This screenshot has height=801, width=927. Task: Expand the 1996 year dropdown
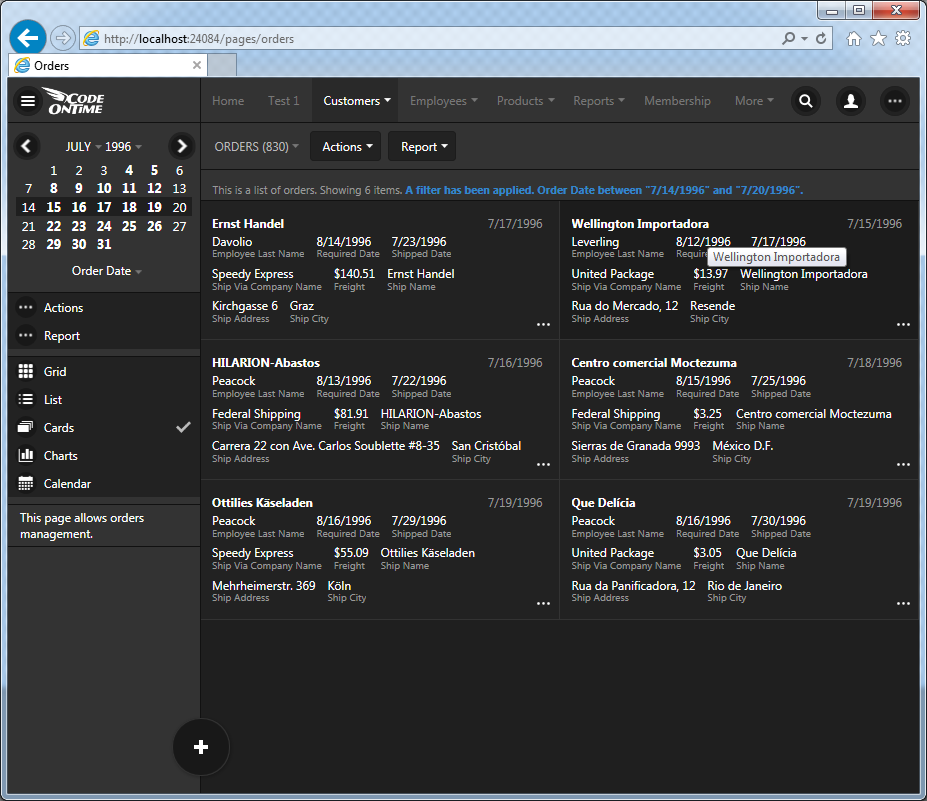point(124,147)
